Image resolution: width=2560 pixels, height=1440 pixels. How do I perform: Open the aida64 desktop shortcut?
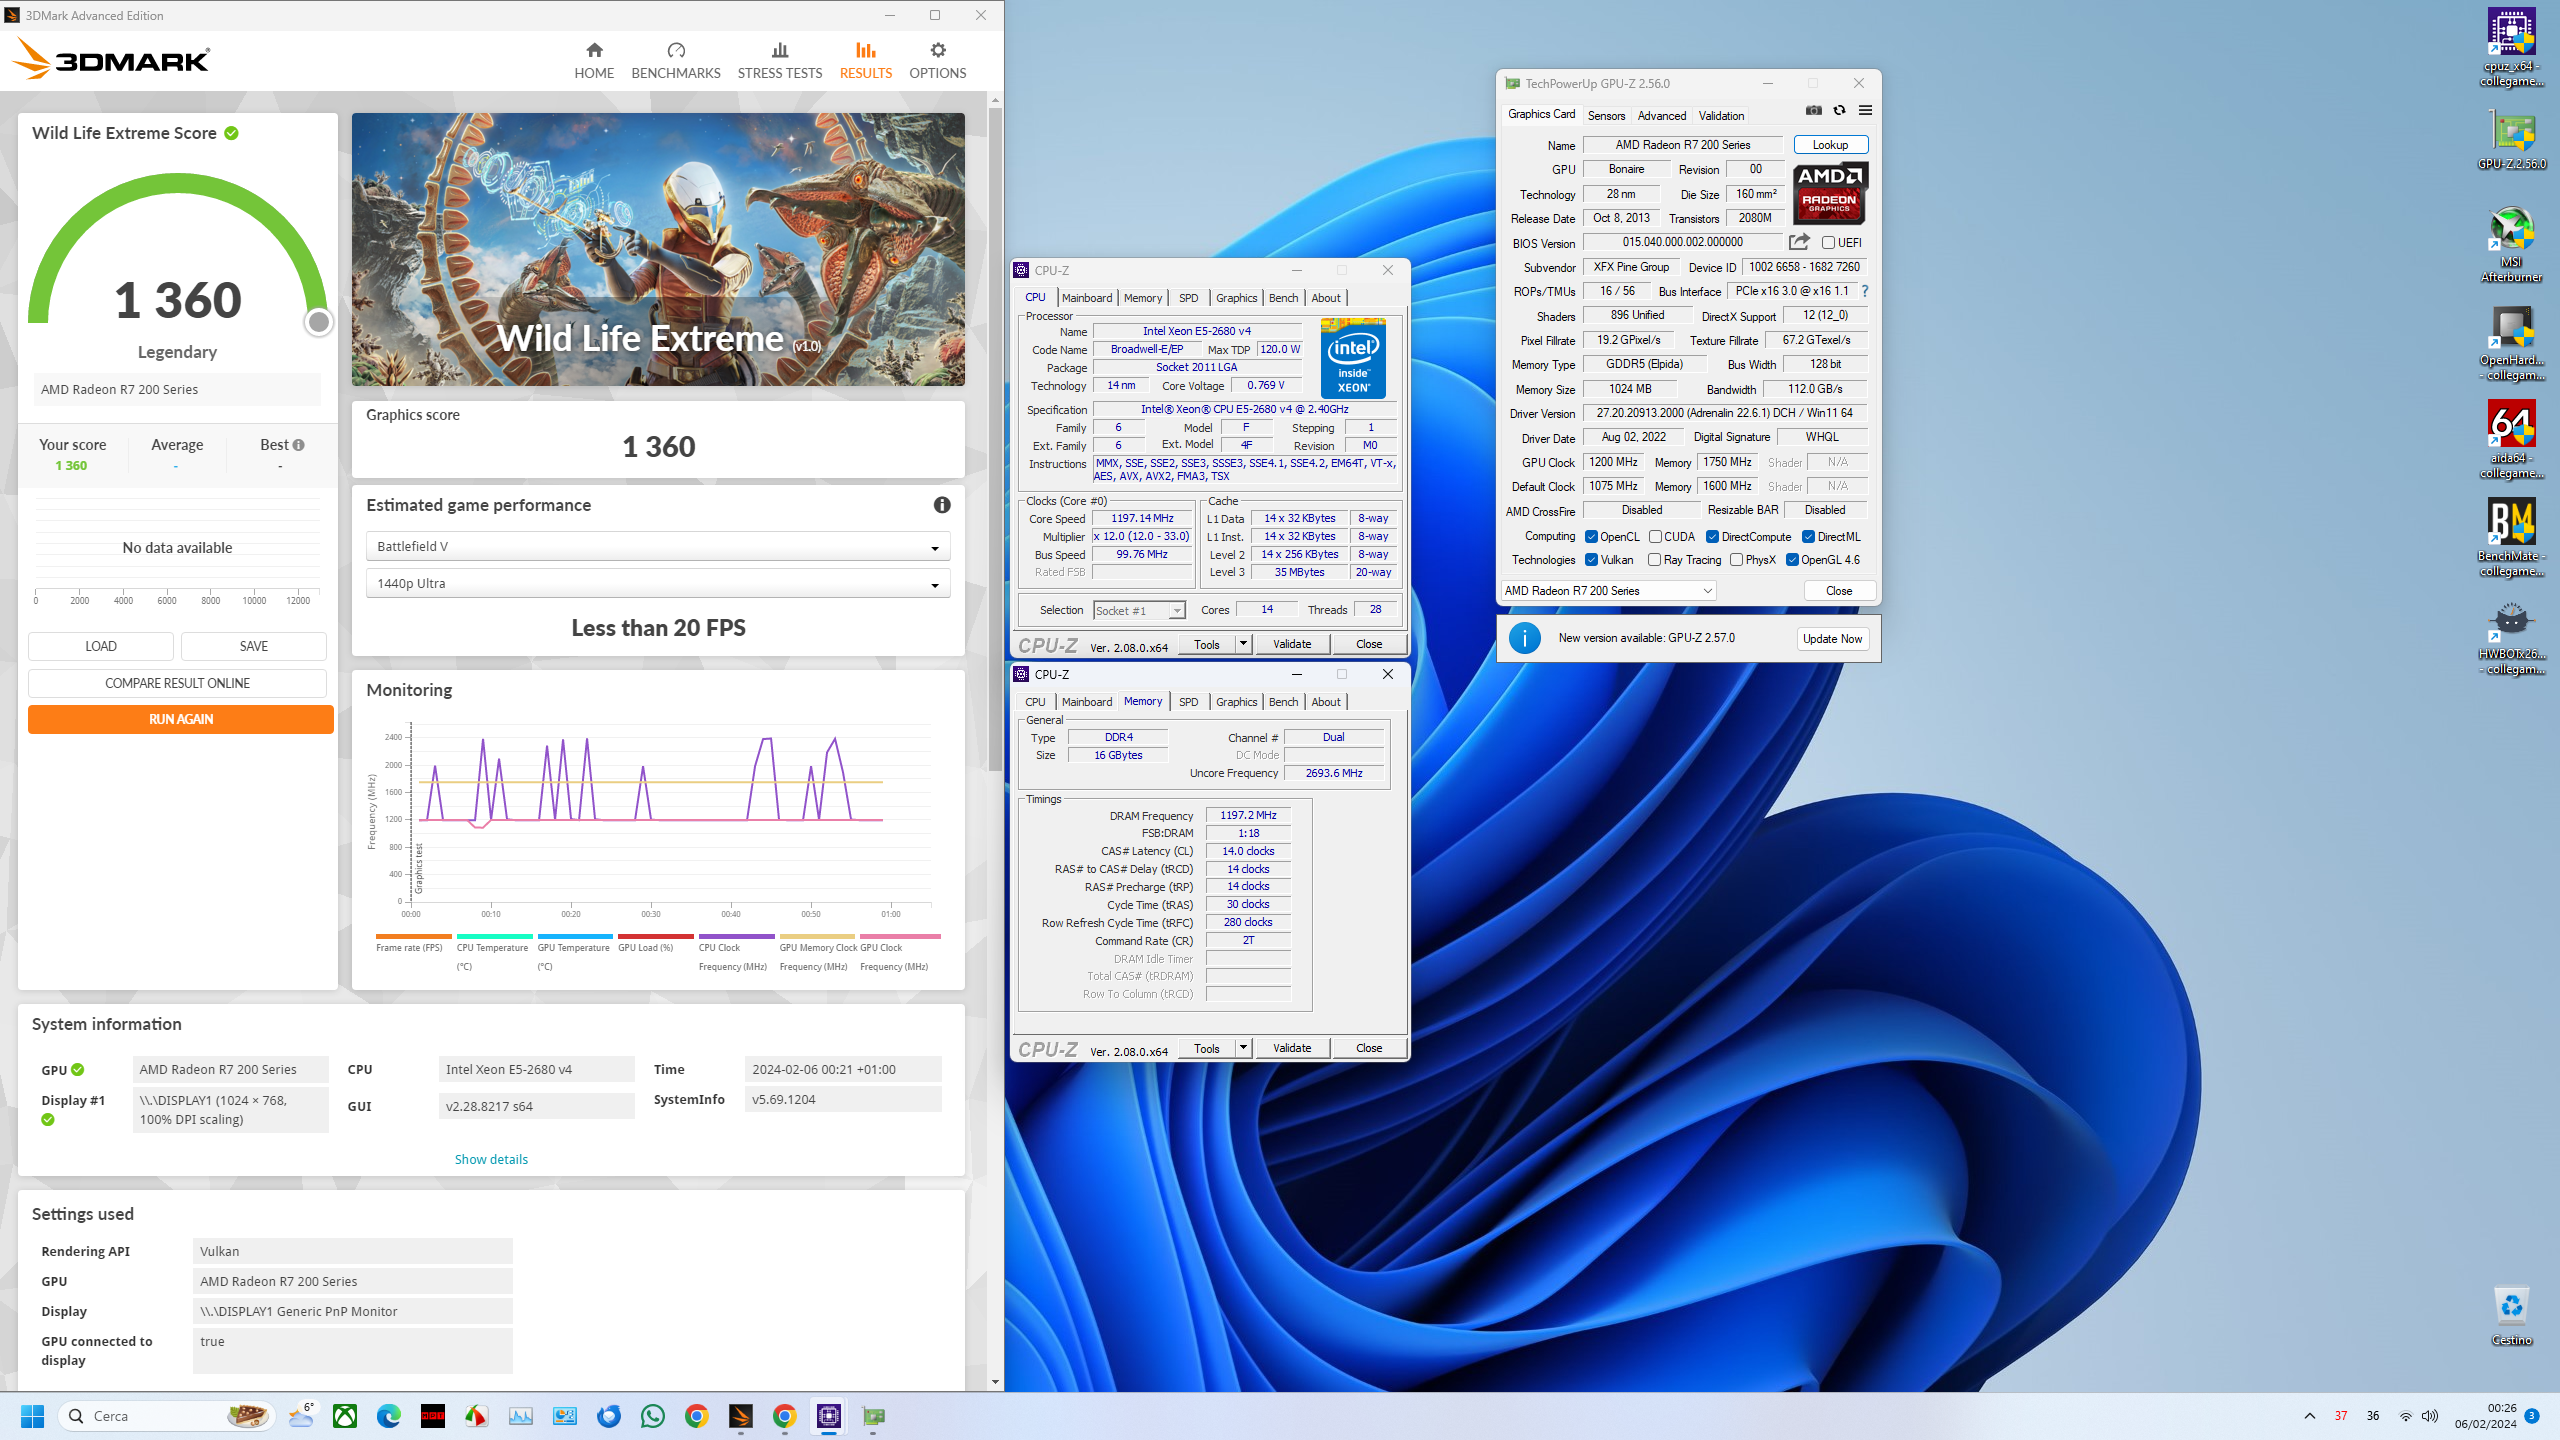pos(2511,441)
